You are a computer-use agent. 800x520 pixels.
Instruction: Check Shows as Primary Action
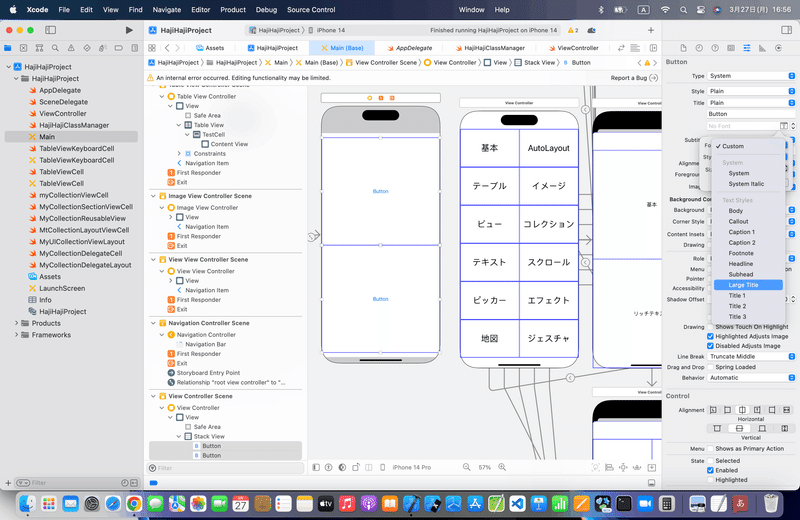click(710, 449)
